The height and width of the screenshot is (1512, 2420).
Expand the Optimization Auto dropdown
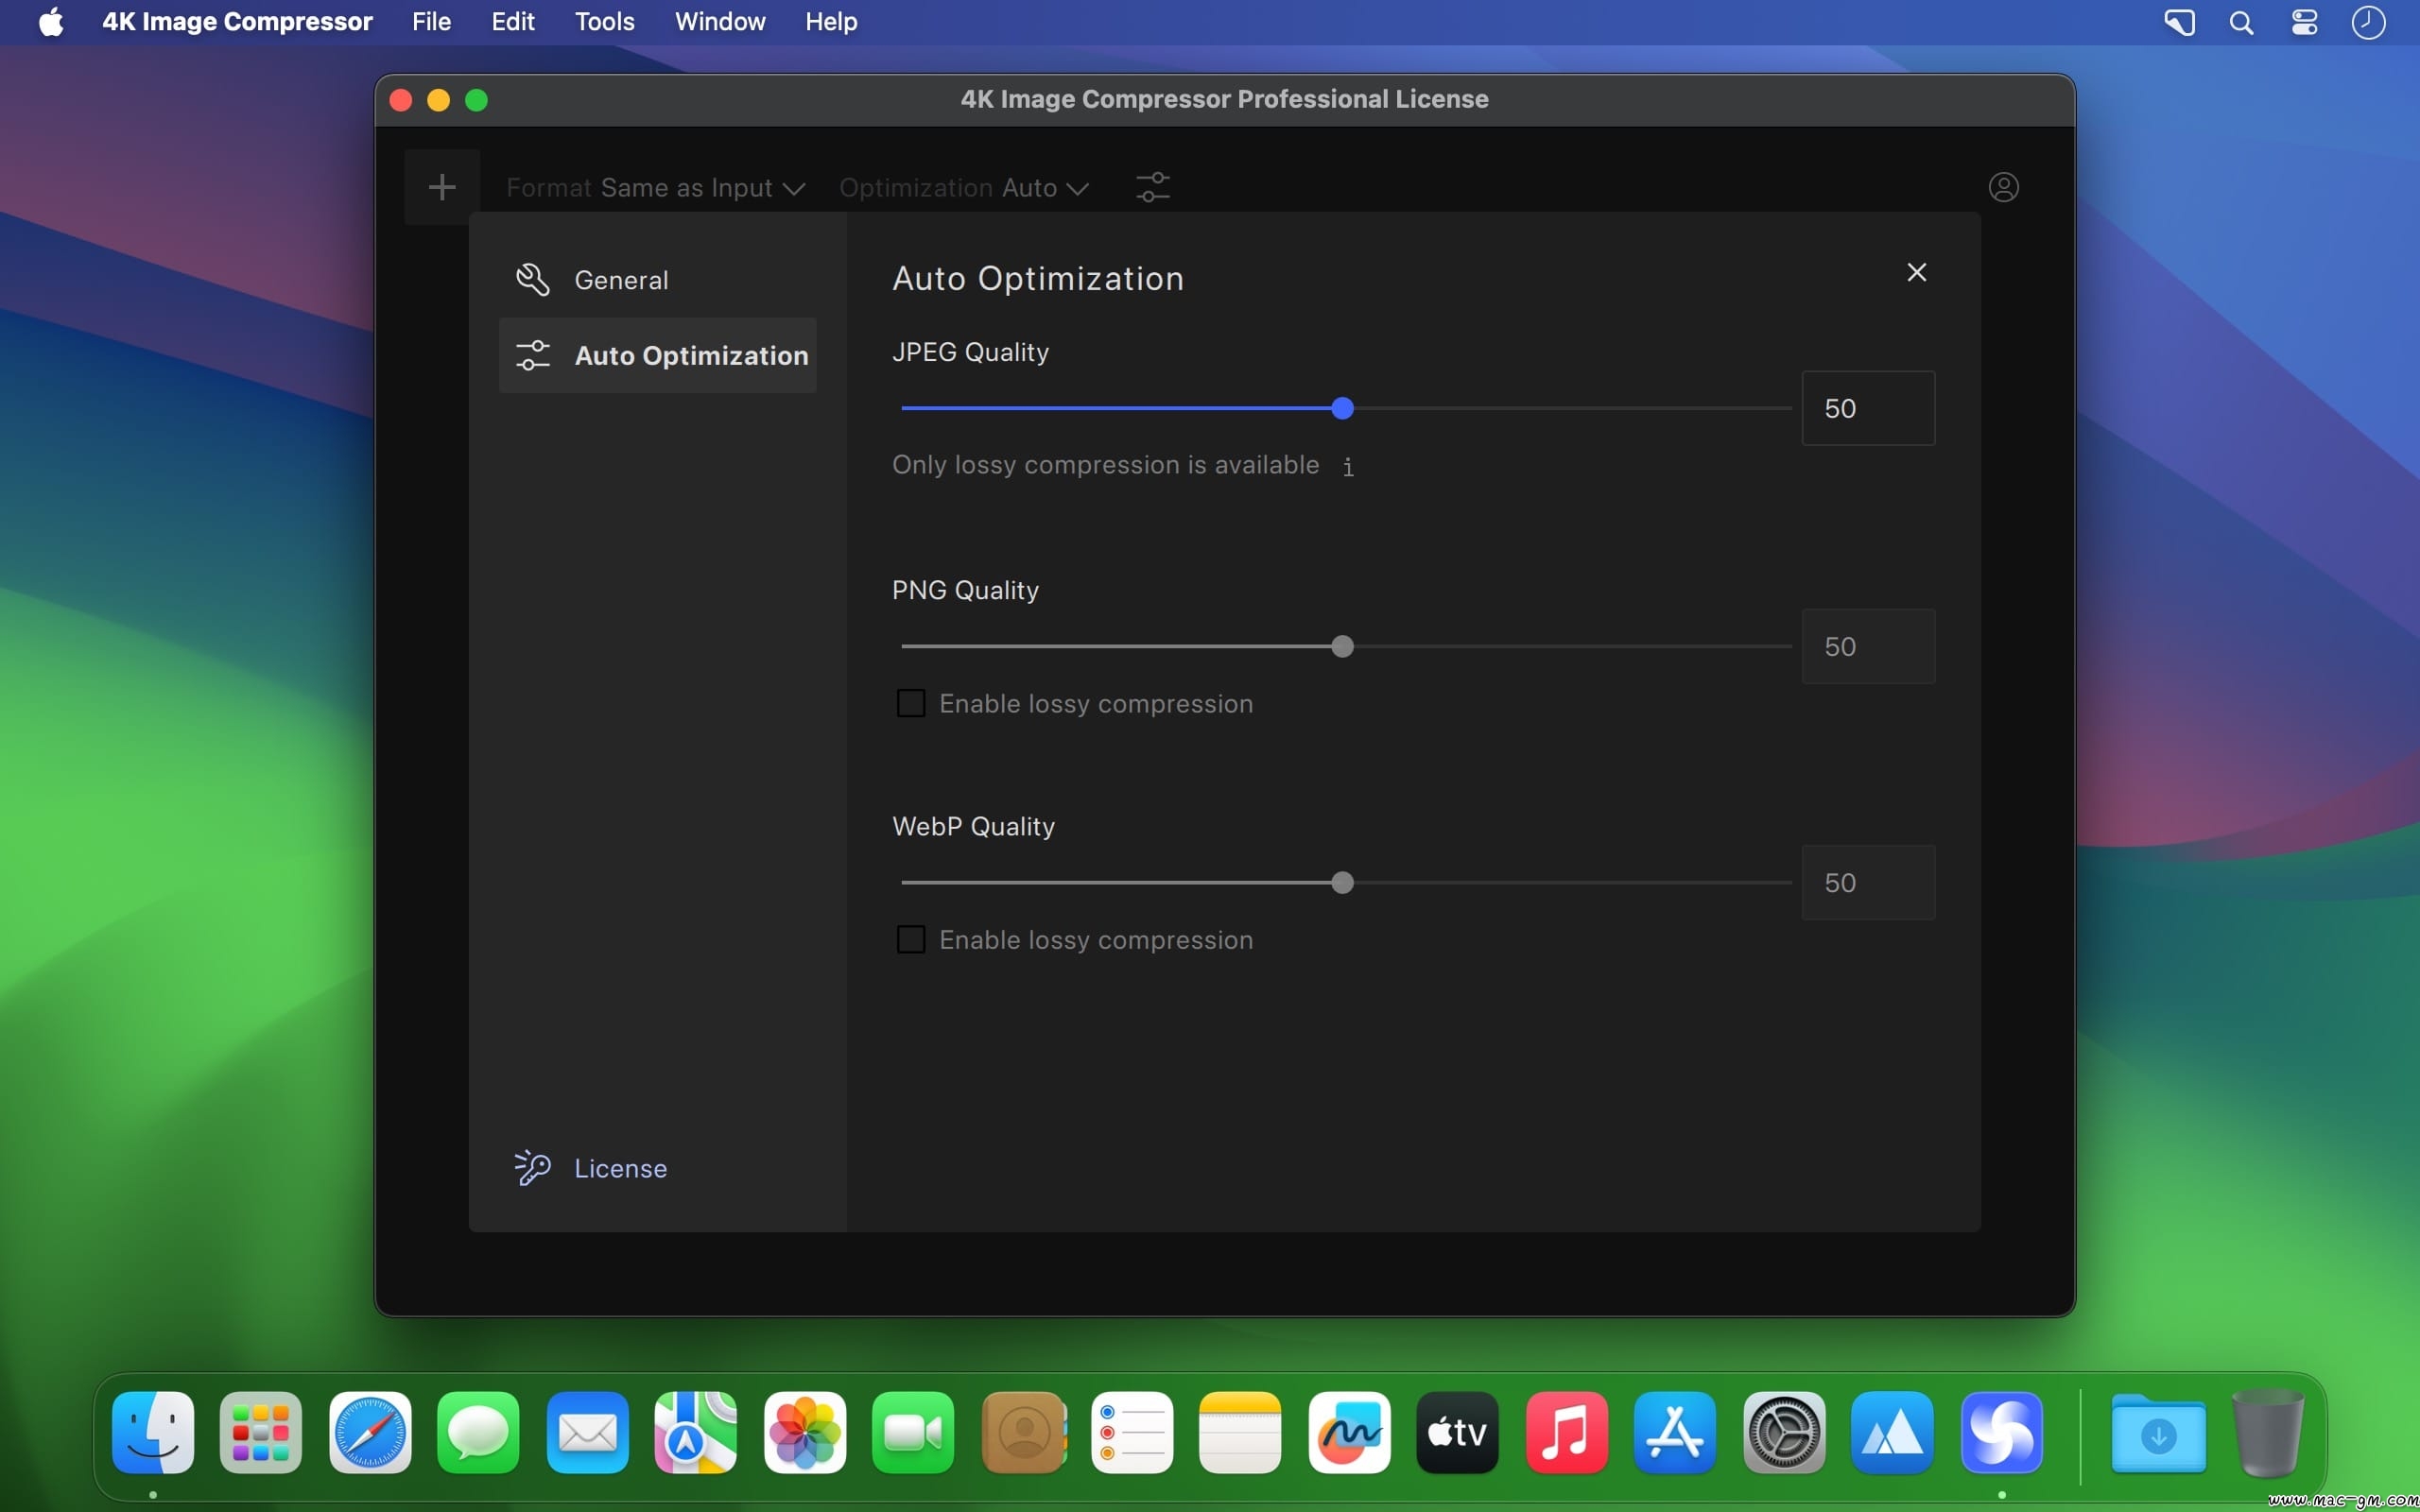coord(964,188)
